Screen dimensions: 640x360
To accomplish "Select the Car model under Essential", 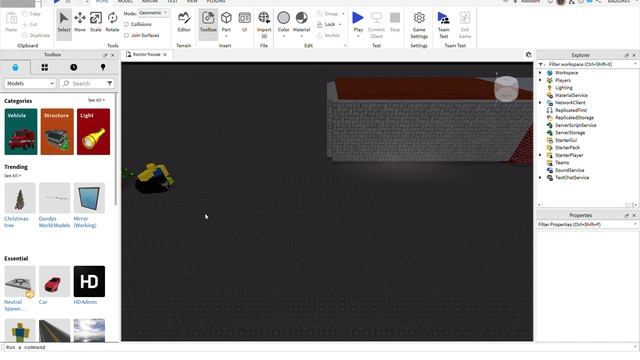I will click(x=54, y=285).
